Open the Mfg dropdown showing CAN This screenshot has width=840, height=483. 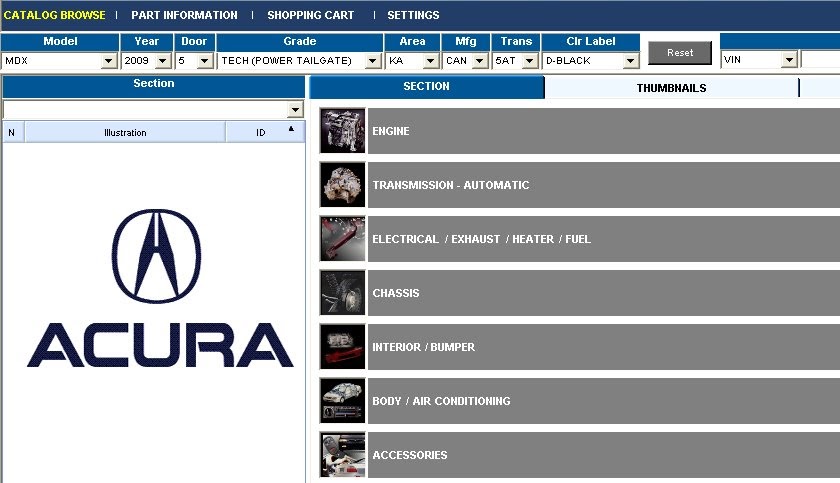point(466,61)
